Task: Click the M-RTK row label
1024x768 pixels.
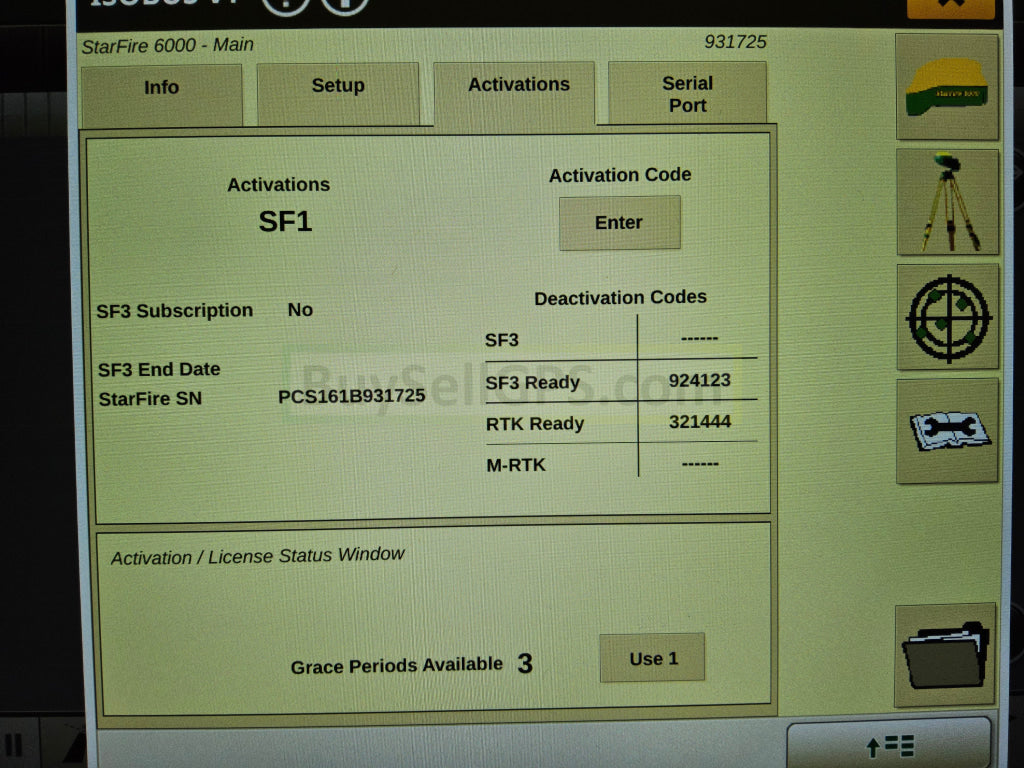Action: tap(516, 465)
